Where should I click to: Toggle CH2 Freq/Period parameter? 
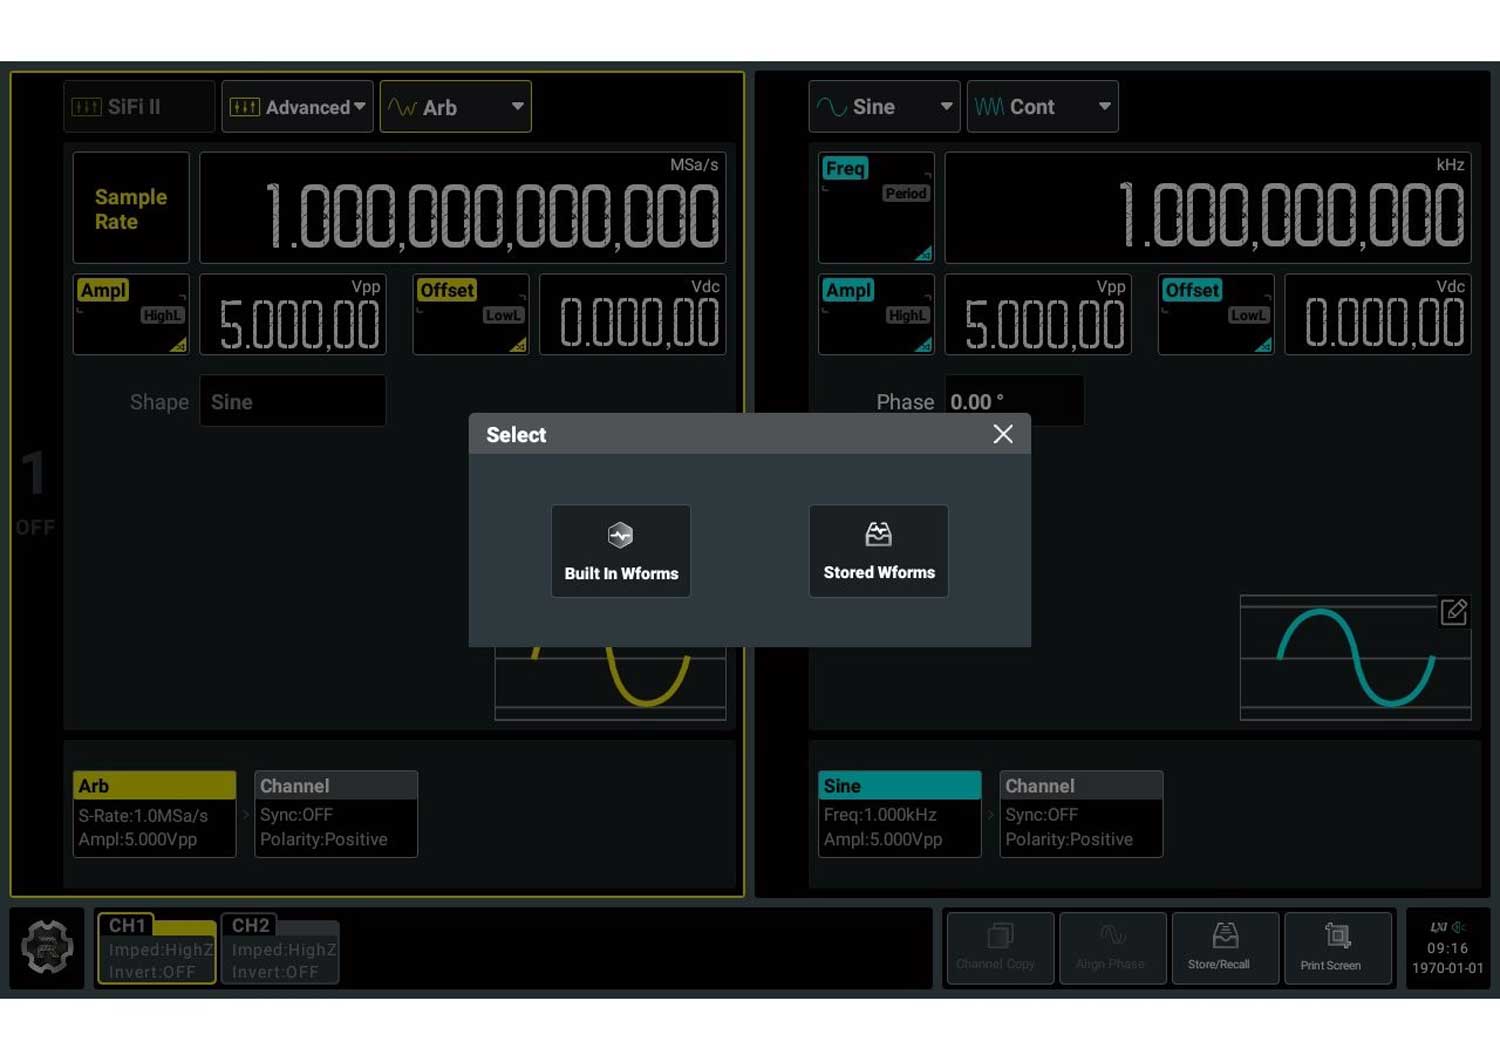pyautogui.click(x=876, y=208)
